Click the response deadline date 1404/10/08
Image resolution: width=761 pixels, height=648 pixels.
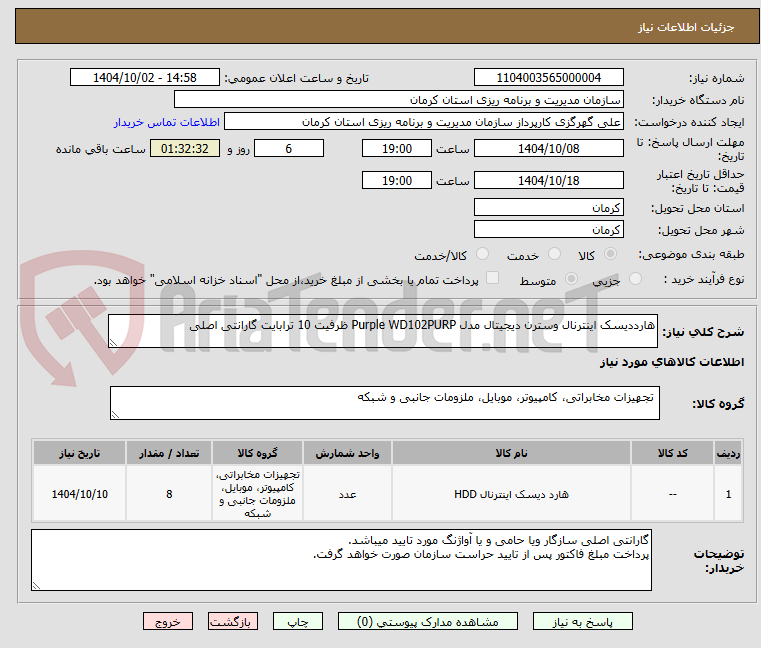click(x=548, y=149)
